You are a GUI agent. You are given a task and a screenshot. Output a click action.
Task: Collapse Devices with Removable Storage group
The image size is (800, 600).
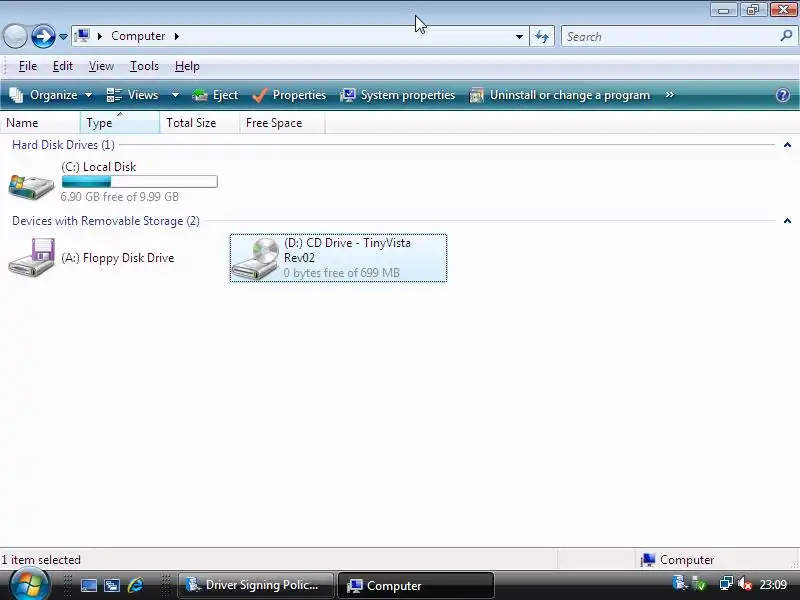787,221
